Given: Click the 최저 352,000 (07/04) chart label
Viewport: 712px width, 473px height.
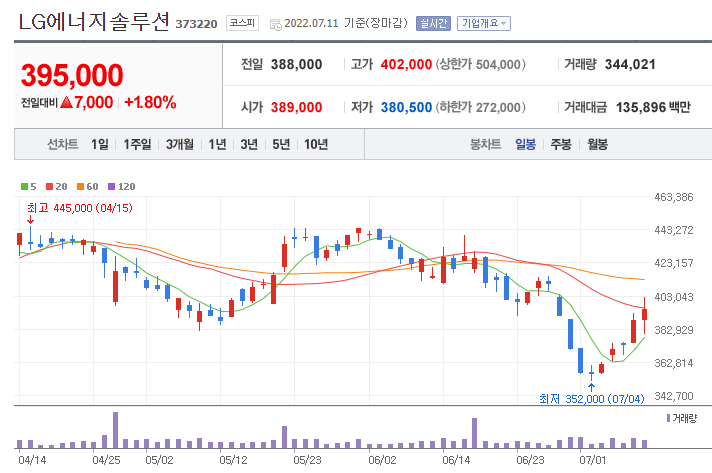Looking at the screenshot, I should 592,399.
